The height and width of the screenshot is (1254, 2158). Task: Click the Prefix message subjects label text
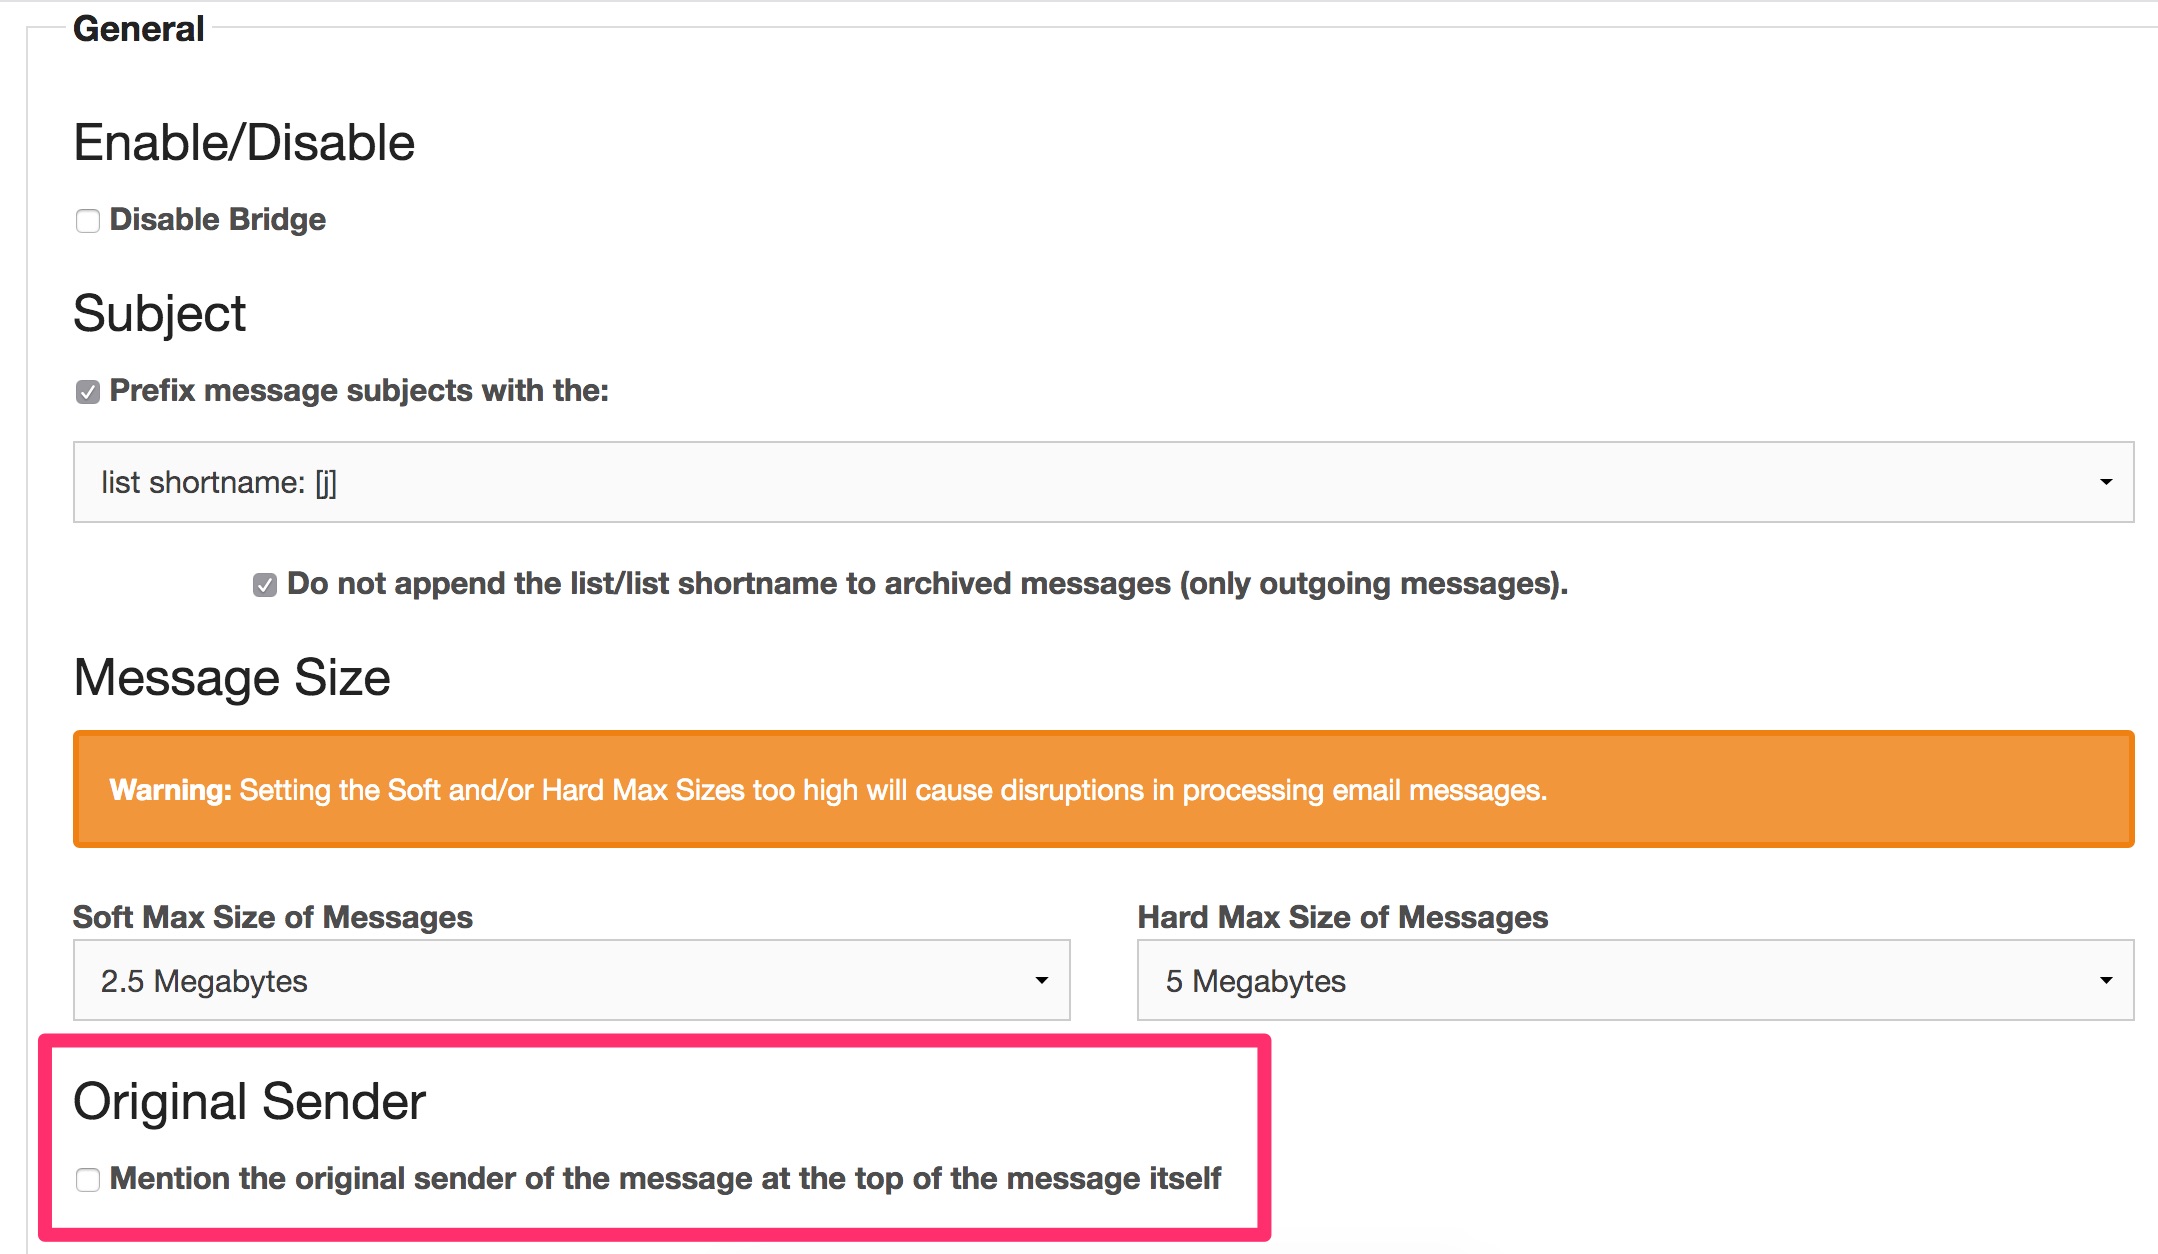click(359, 390)
